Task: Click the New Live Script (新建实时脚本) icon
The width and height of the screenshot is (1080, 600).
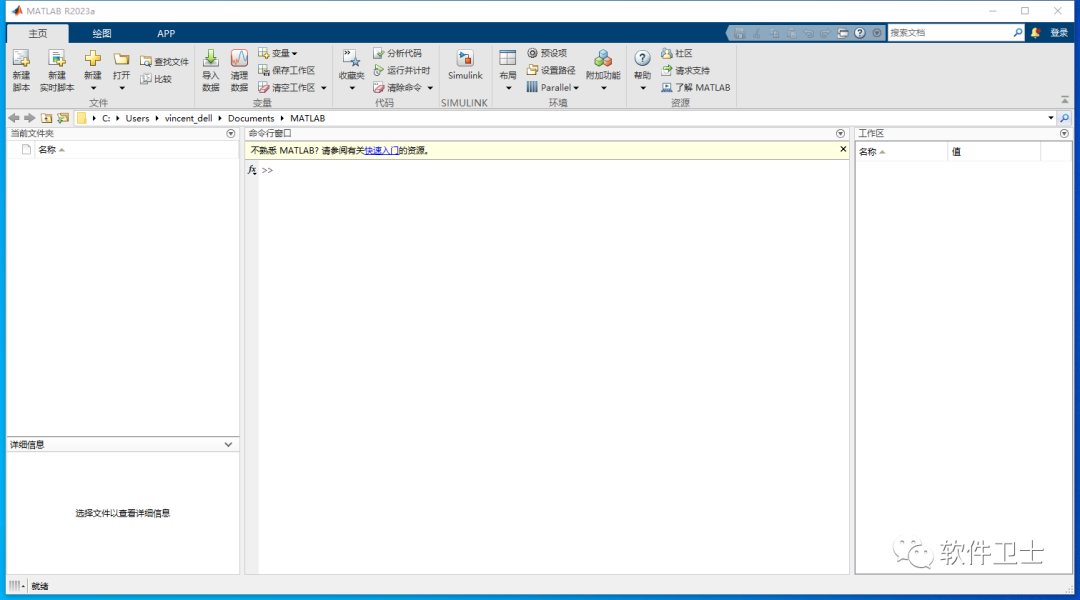Action: tap(56, 60)
